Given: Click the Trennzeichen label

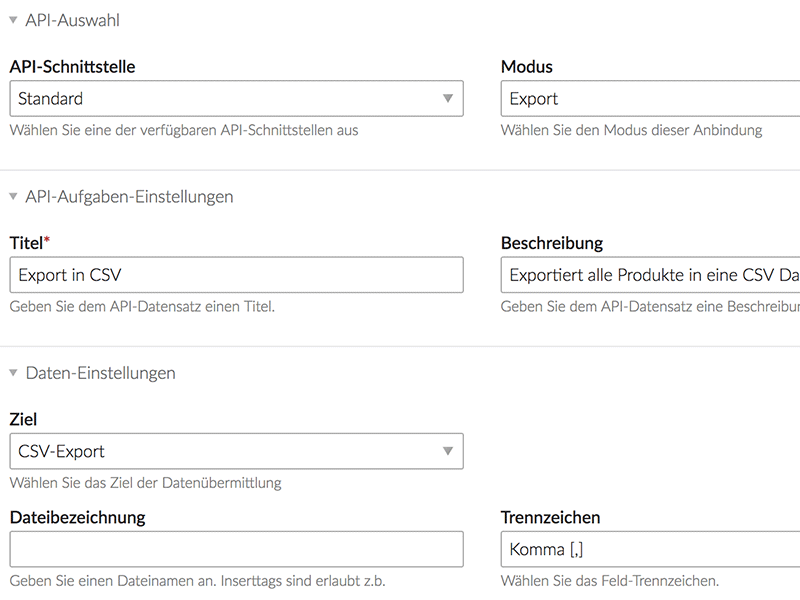Looking at the screenshot, I should click(x=550, y=517).
